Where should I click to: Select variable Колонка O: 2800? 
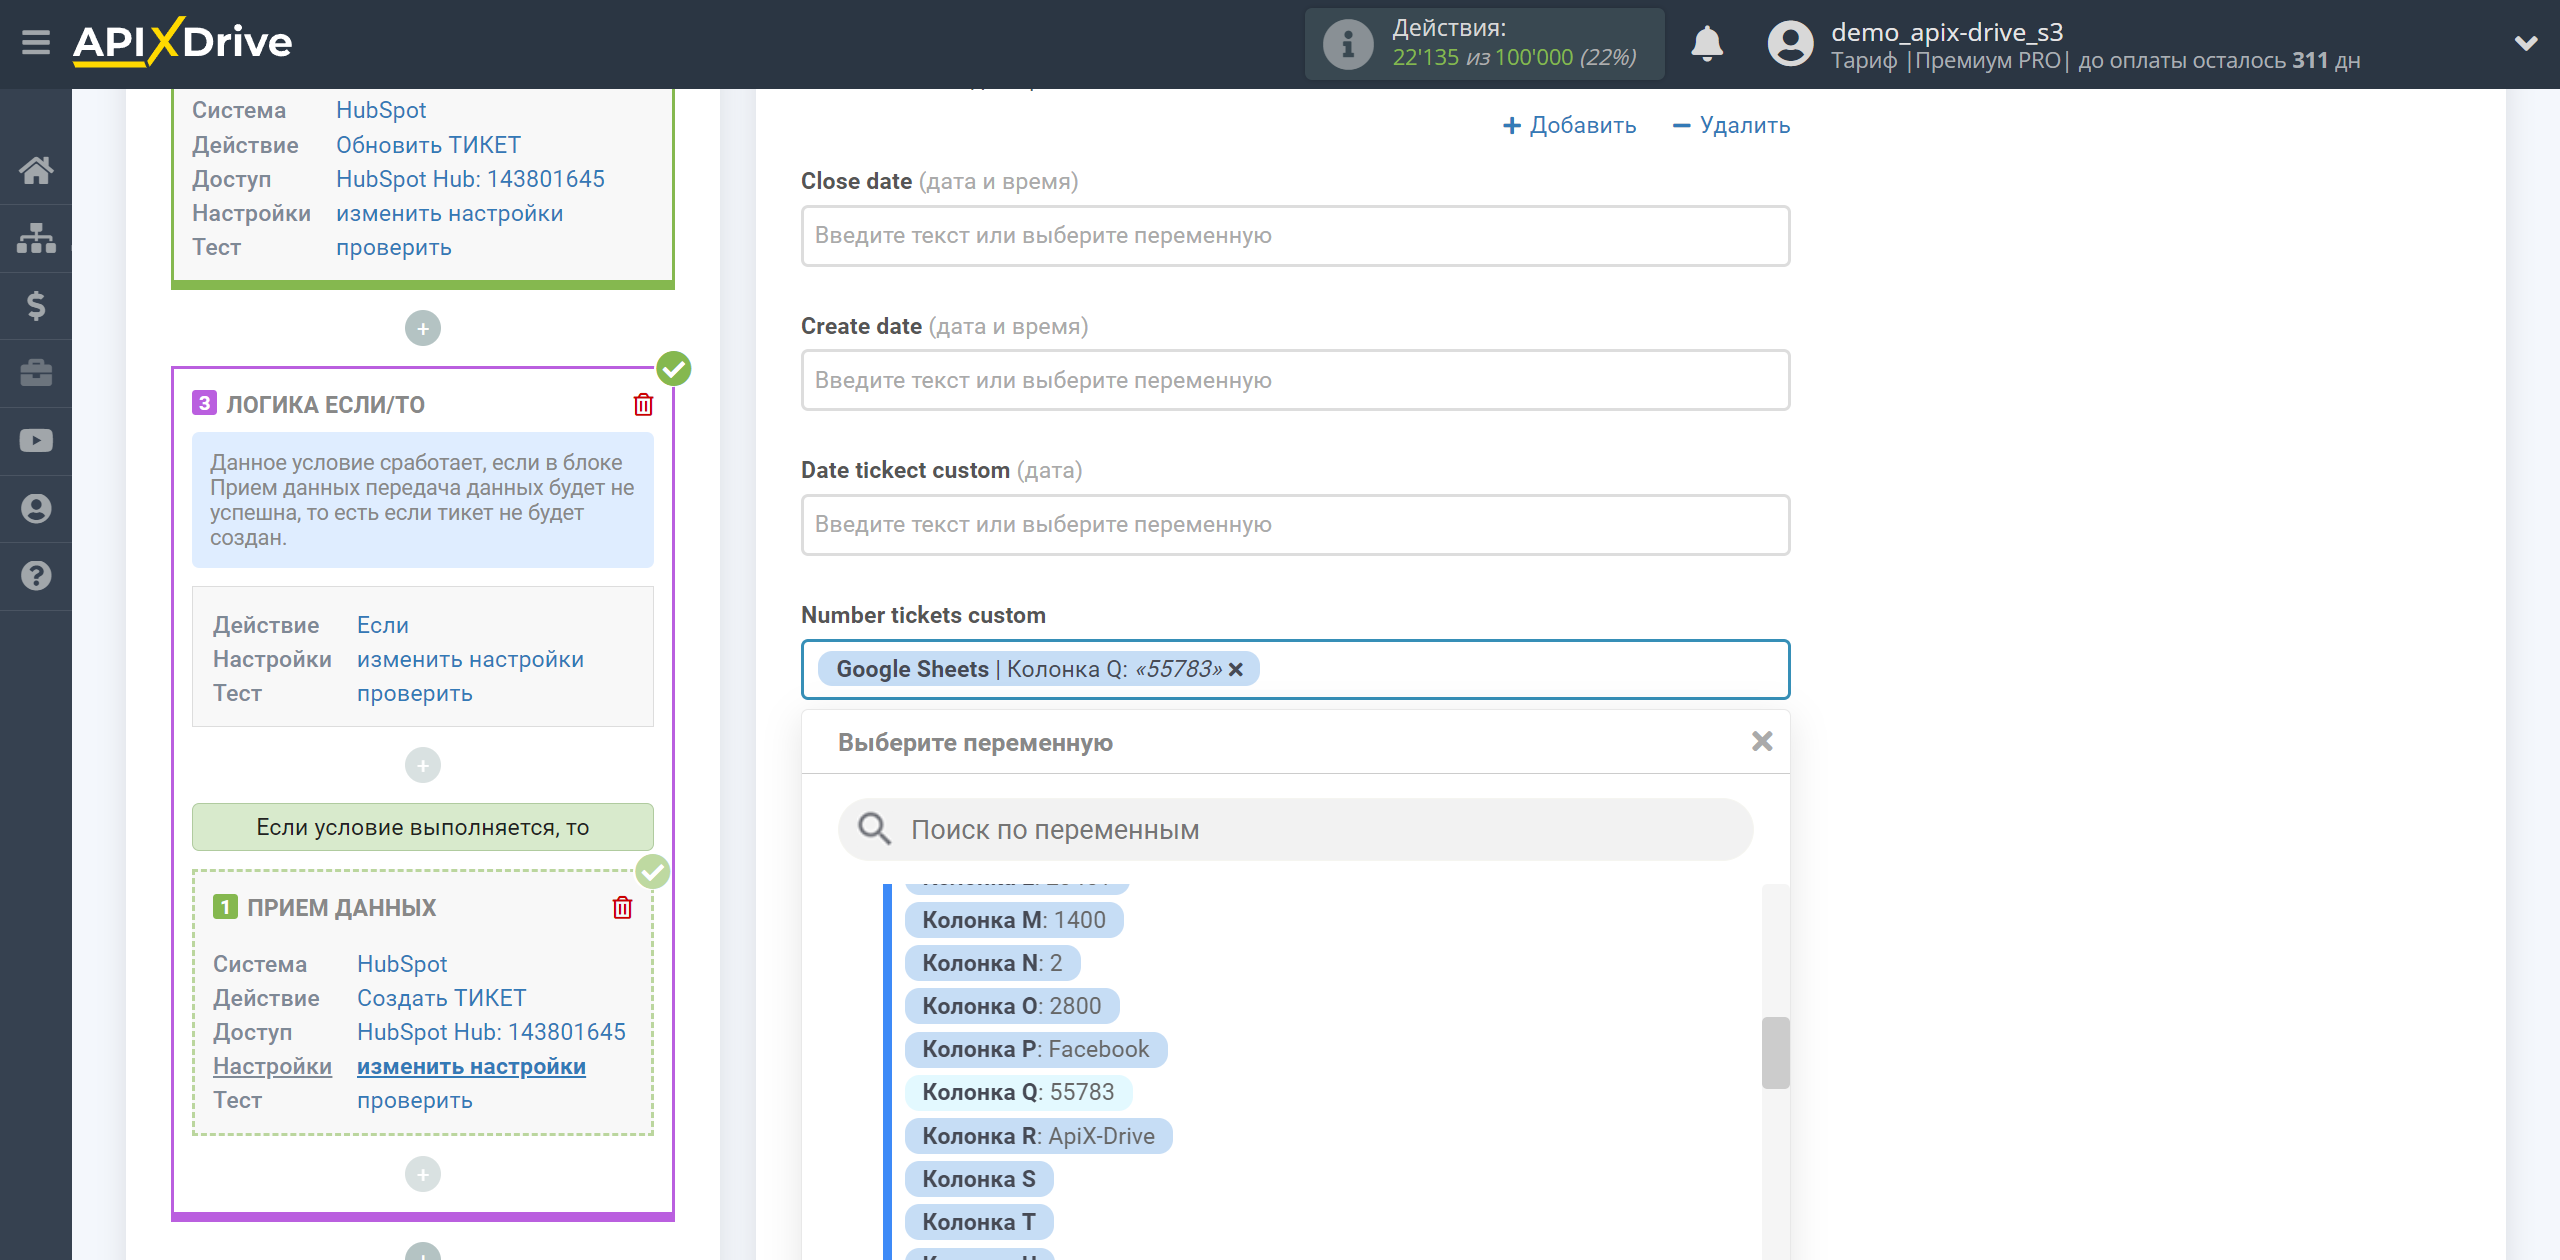tap(1011, 1006)
